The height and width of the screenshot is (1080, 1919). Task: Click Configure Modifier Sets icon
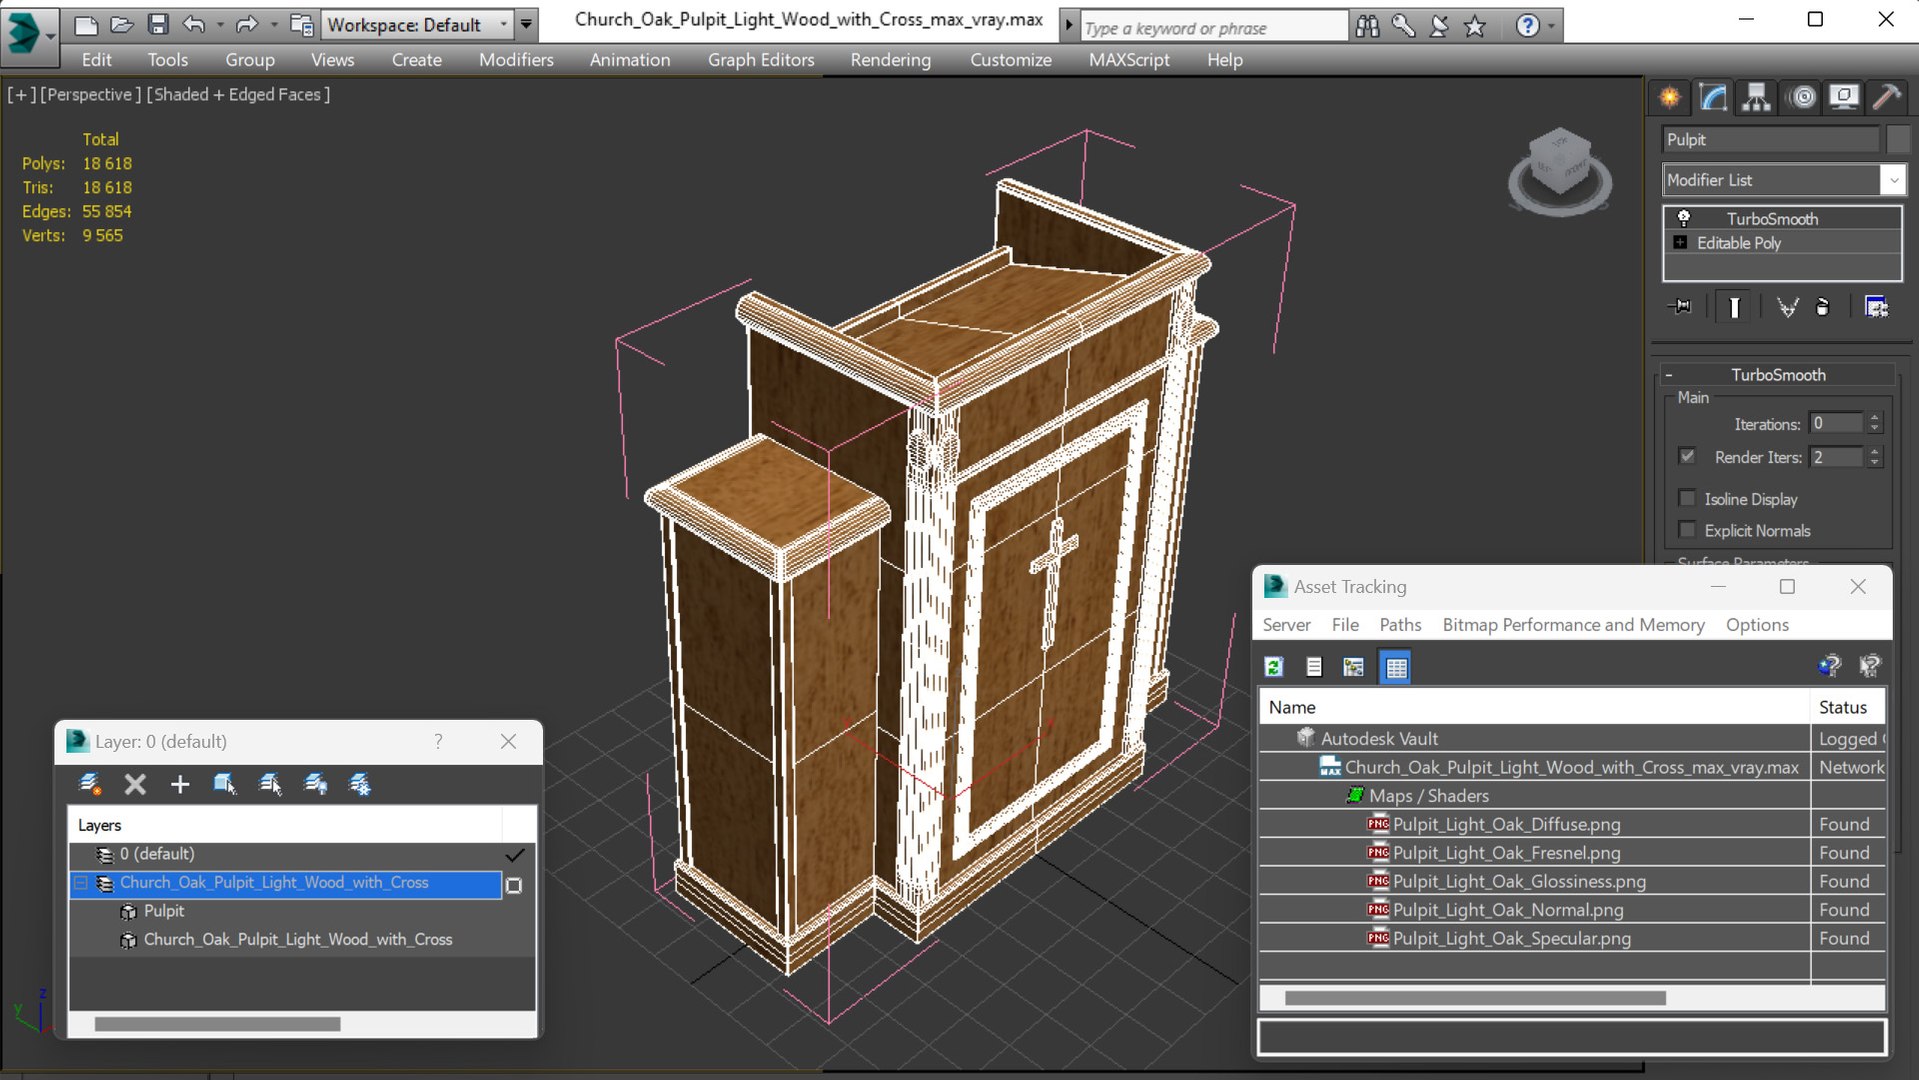[1876, 307]
